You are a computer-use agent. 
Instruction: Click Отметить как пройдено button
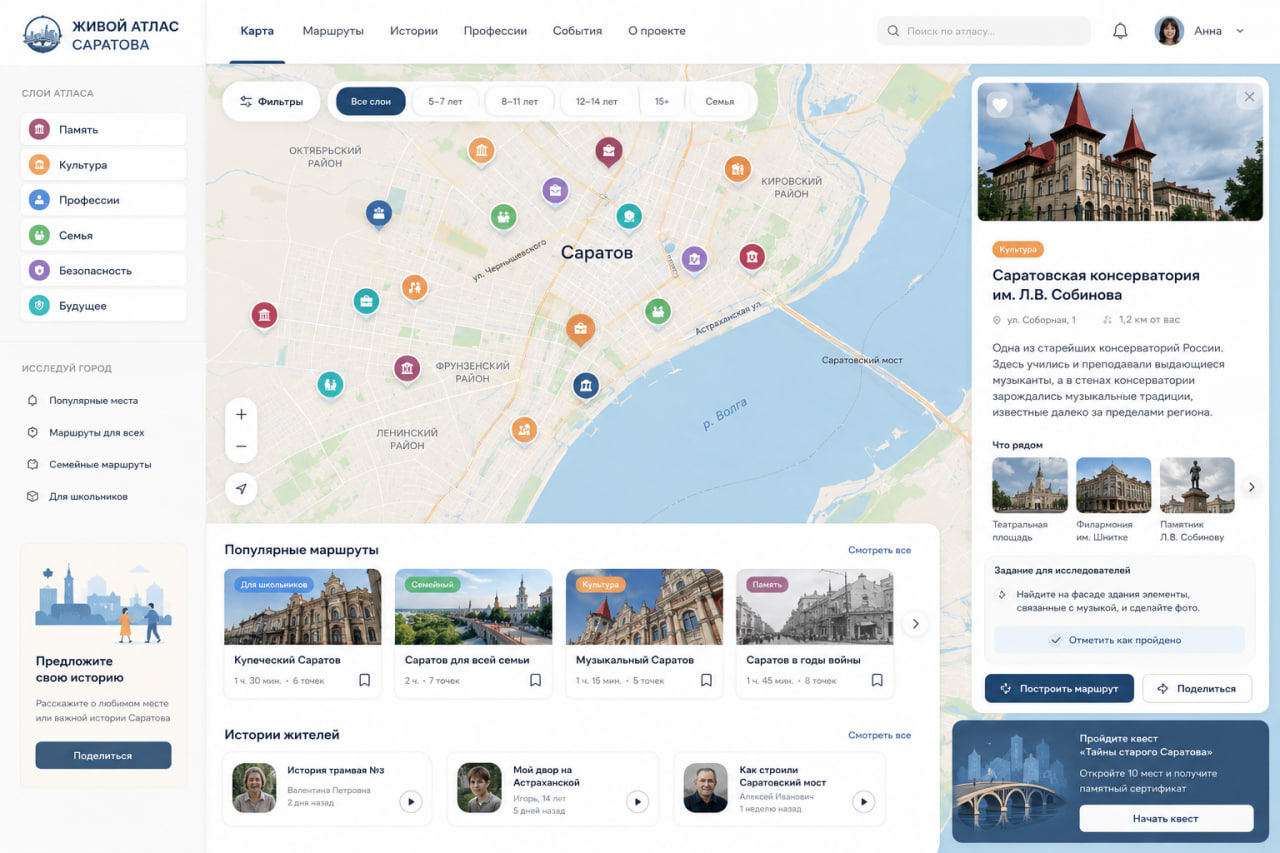[1119, 640]
